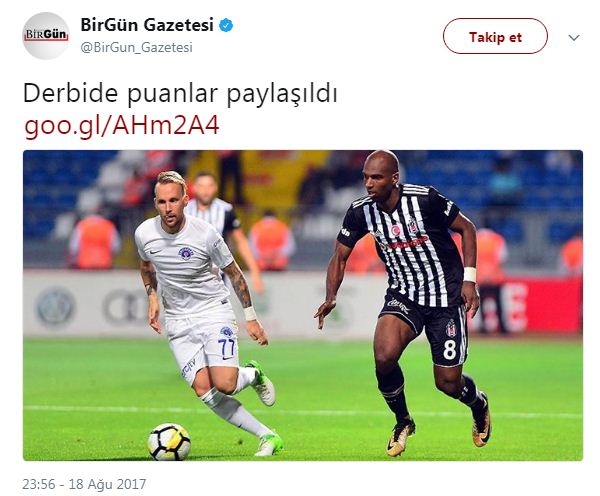The image size is (600, 496).
Task: Click the 23:56 time under the photo
Action: point(39,484)
